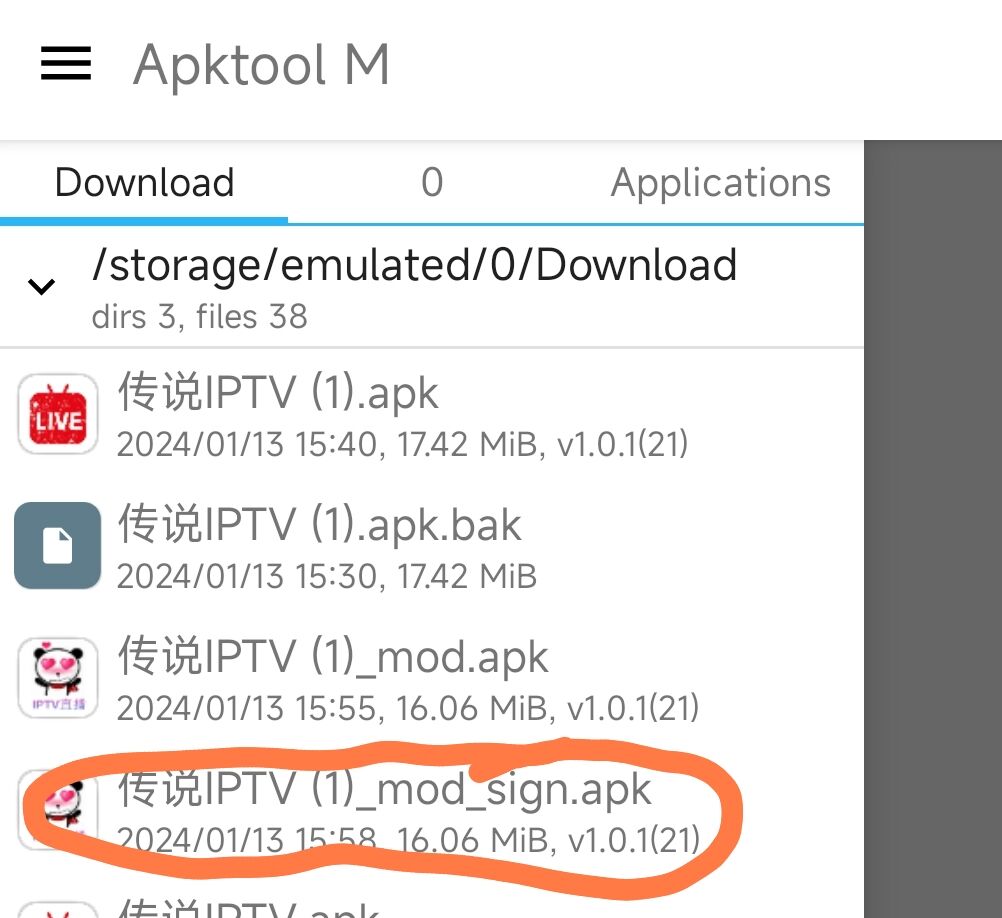This screenshot has height=918, width=1002.
Task: Select the 传说IPTV (1).apk file name
Action: (278, 392)
